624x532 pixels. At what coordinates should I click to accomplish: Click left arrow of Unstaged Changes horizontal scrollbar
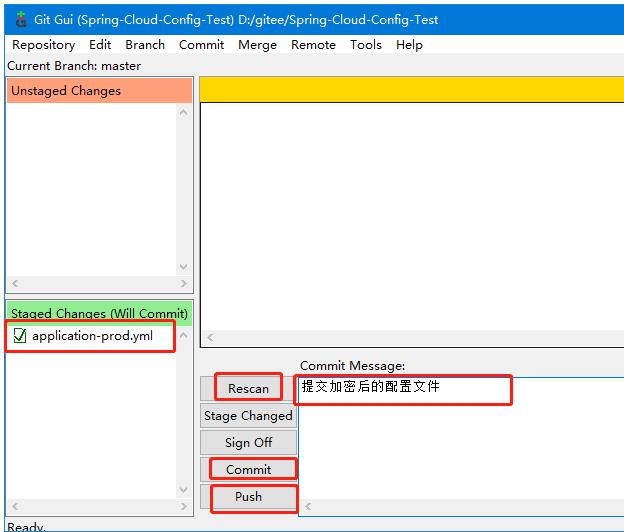pos(15,283)
